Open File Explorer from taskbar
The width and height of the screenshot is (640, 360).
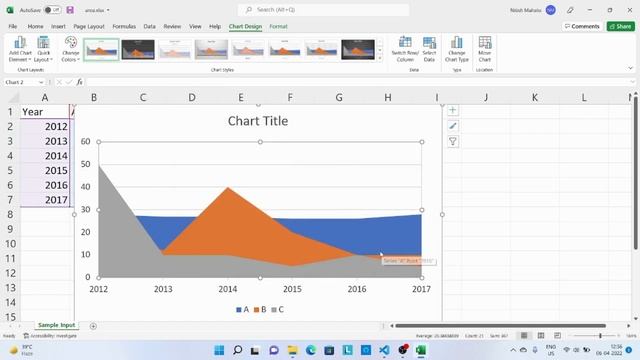click(292, 350)
